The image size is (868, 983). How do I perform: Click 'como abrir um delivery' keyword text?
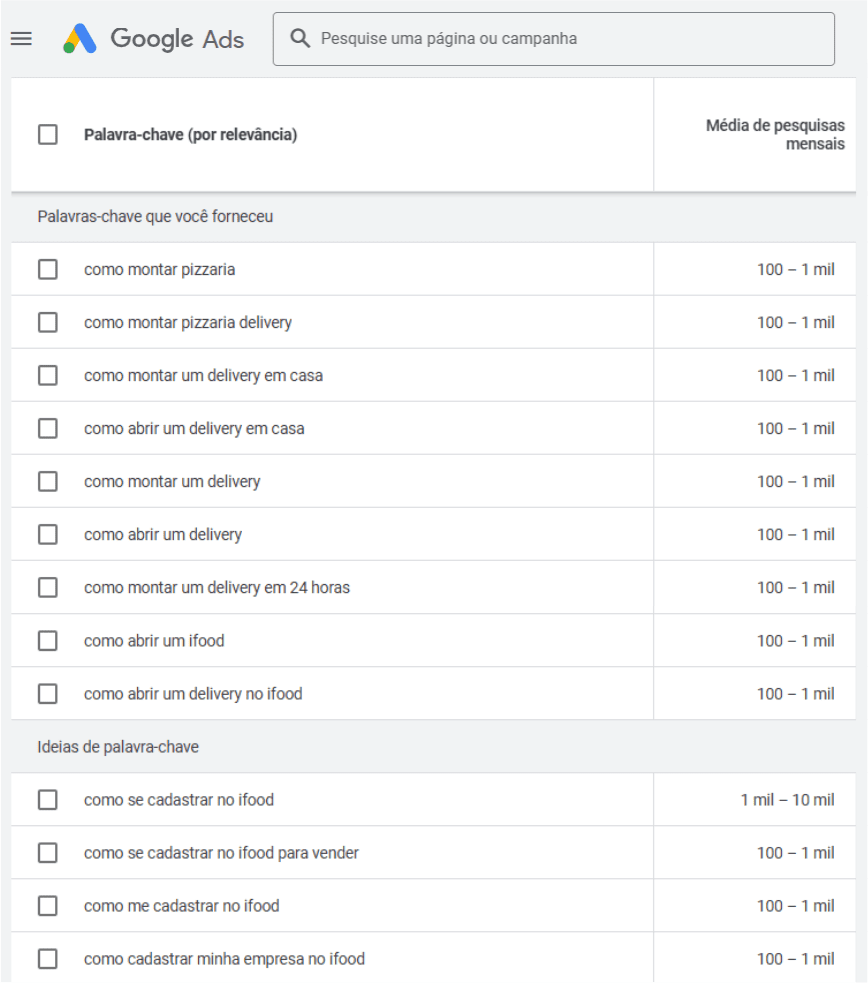pyautogui.click(x=163, y=535)
